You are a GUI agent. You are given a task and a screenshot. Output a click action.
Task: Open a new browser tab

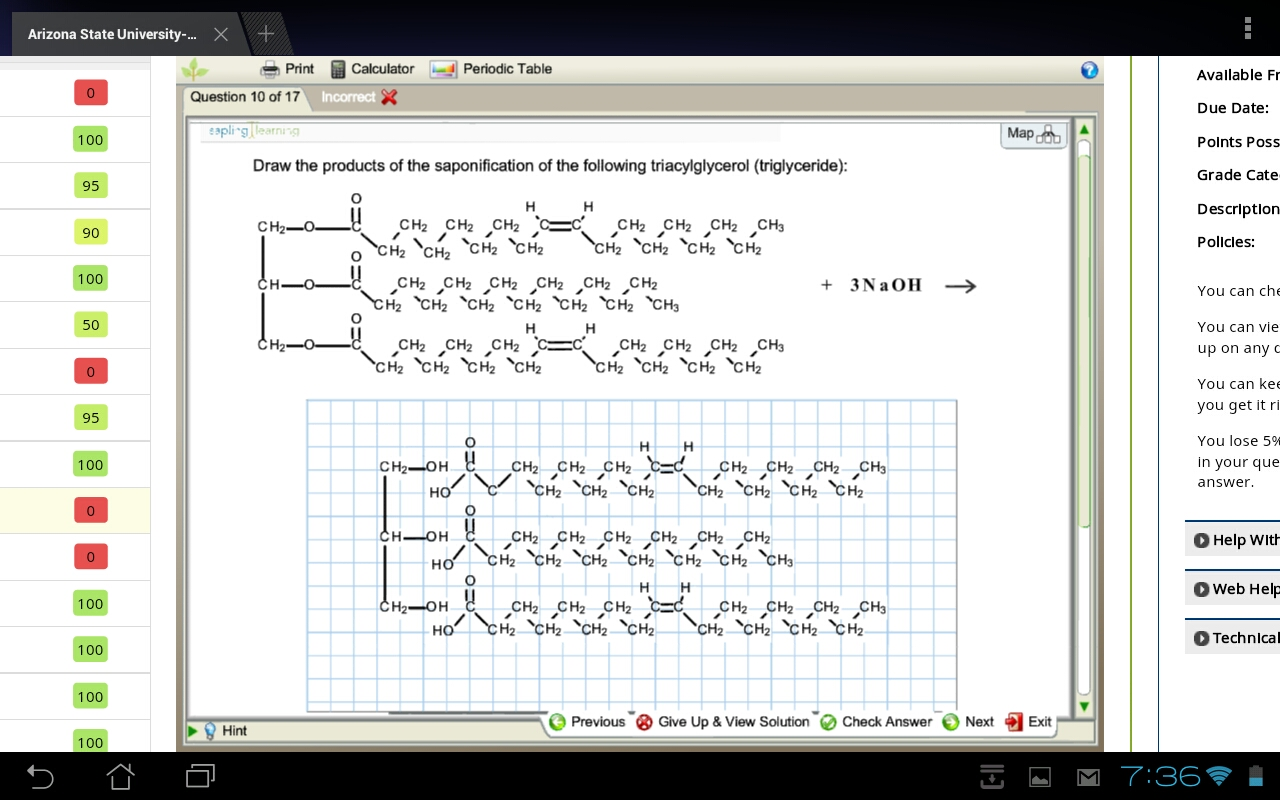click(266, 34)
